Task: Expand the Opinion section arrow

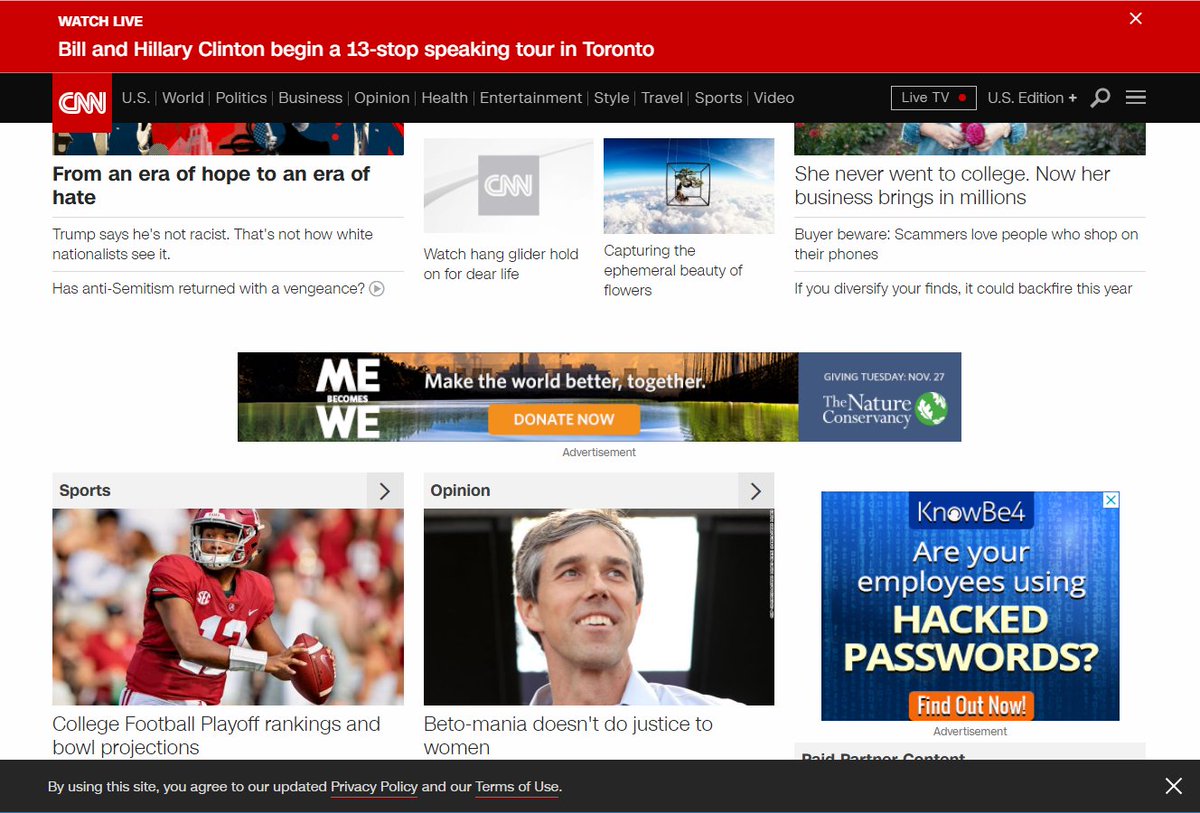Action: click(756, 490)
